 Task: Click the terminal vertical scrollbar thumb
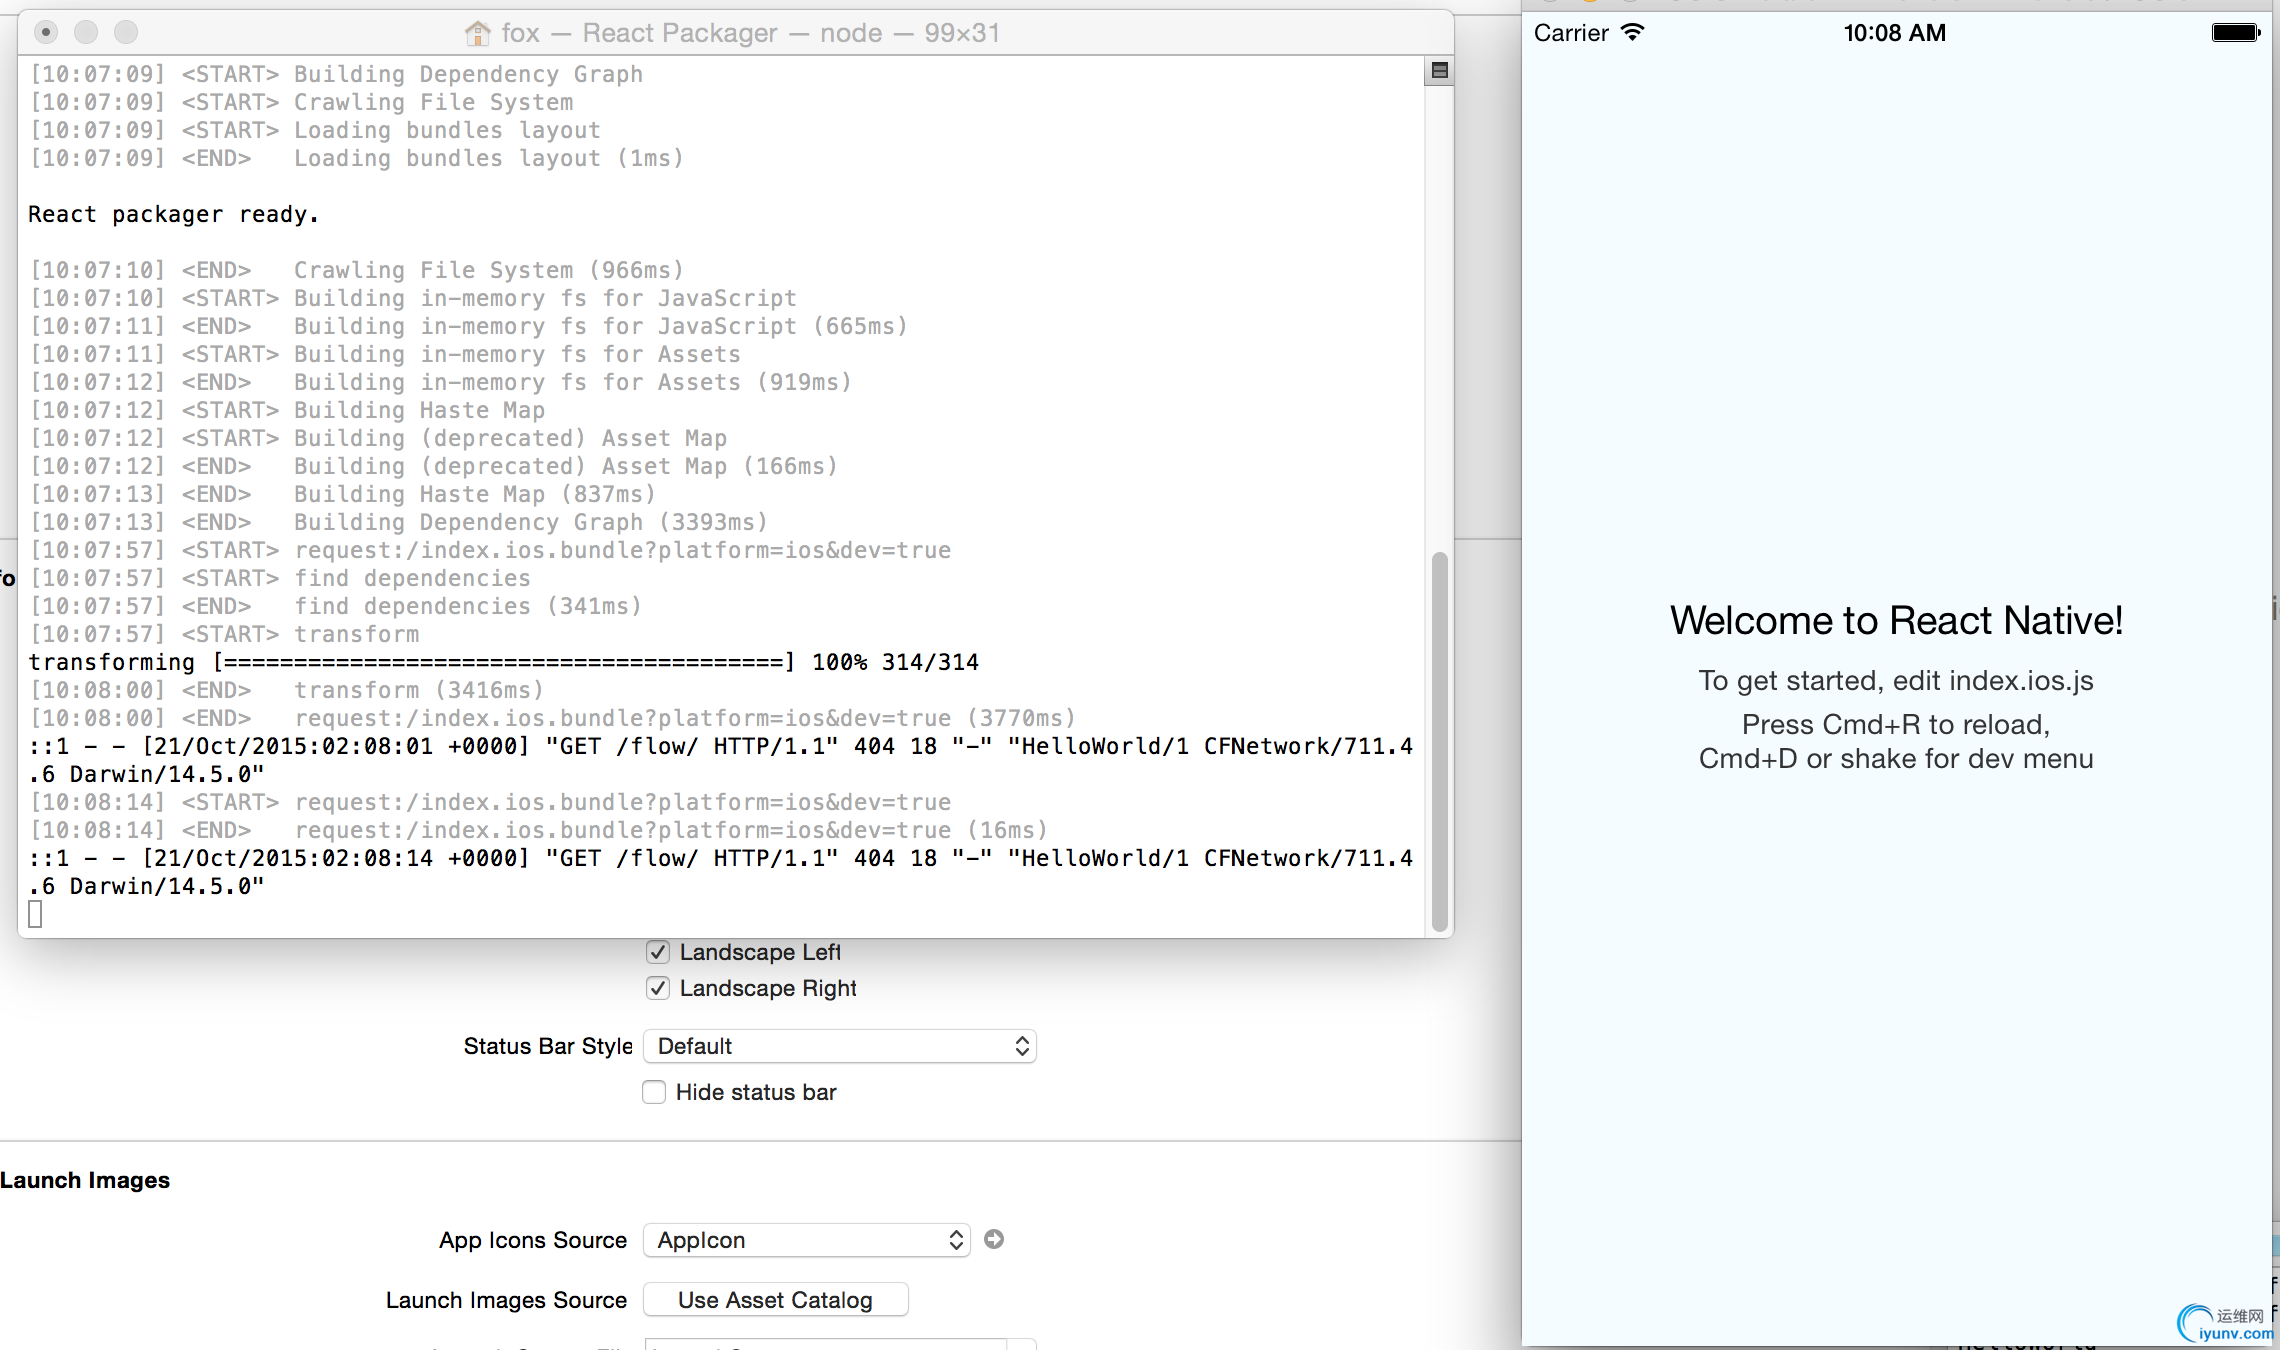1440,741
